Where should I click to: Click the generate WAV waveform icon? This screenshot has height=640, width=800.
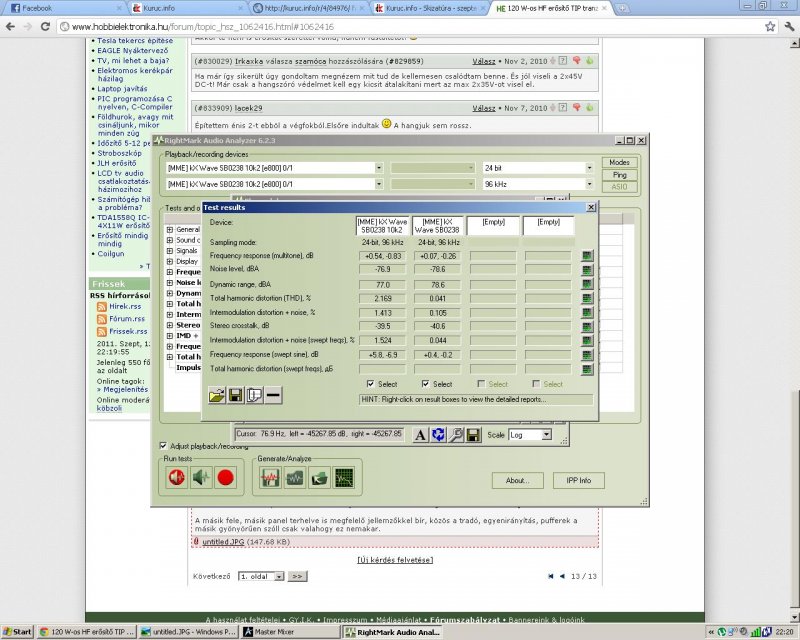pos(270,478)
